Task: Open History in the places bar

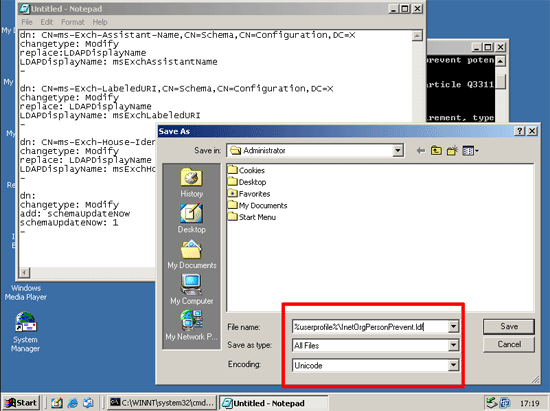Action: coord(192,183)
